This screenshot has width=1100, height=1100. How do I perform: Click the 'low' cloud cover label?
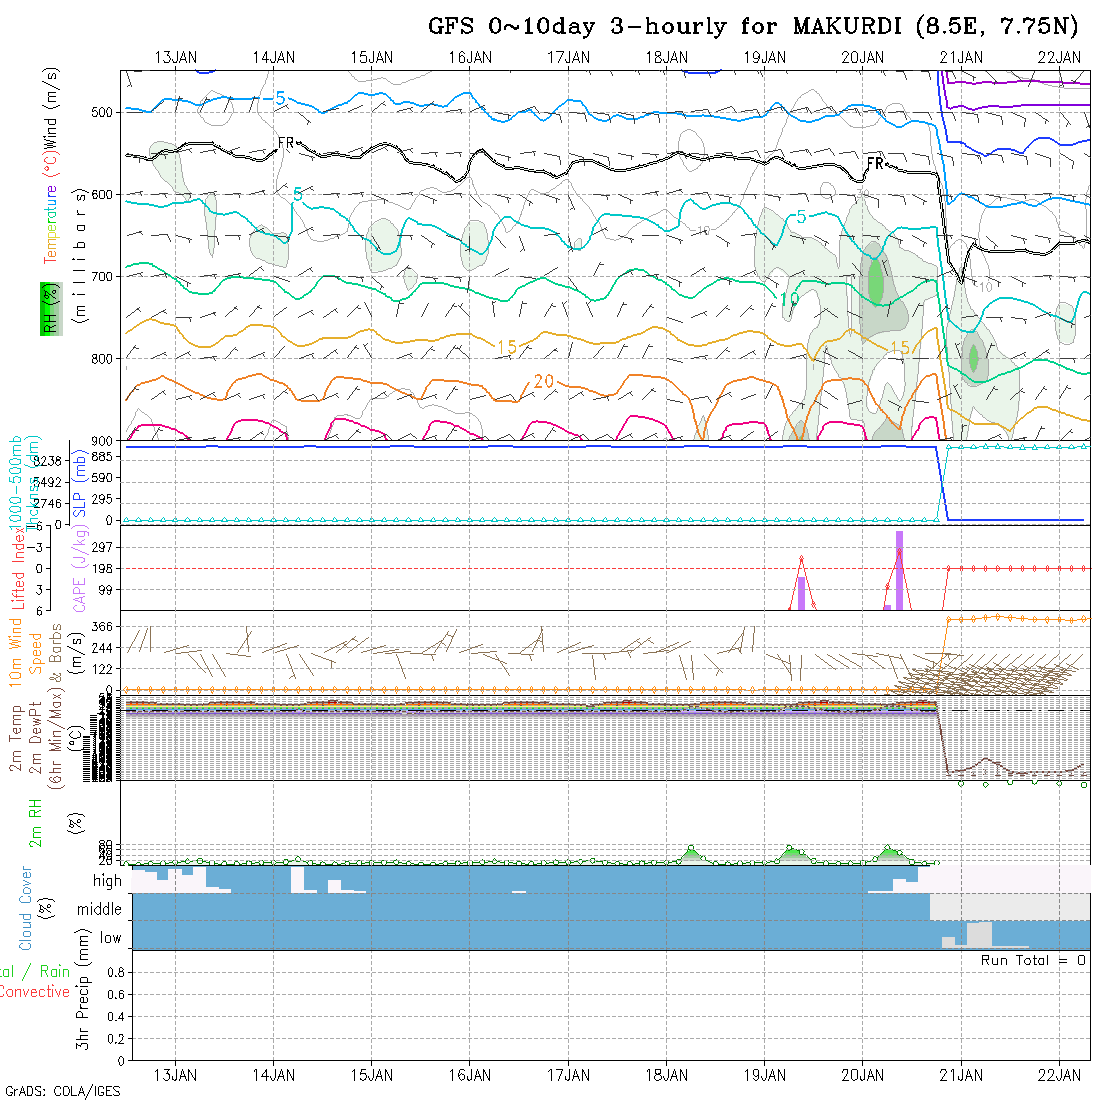point(110,938)
